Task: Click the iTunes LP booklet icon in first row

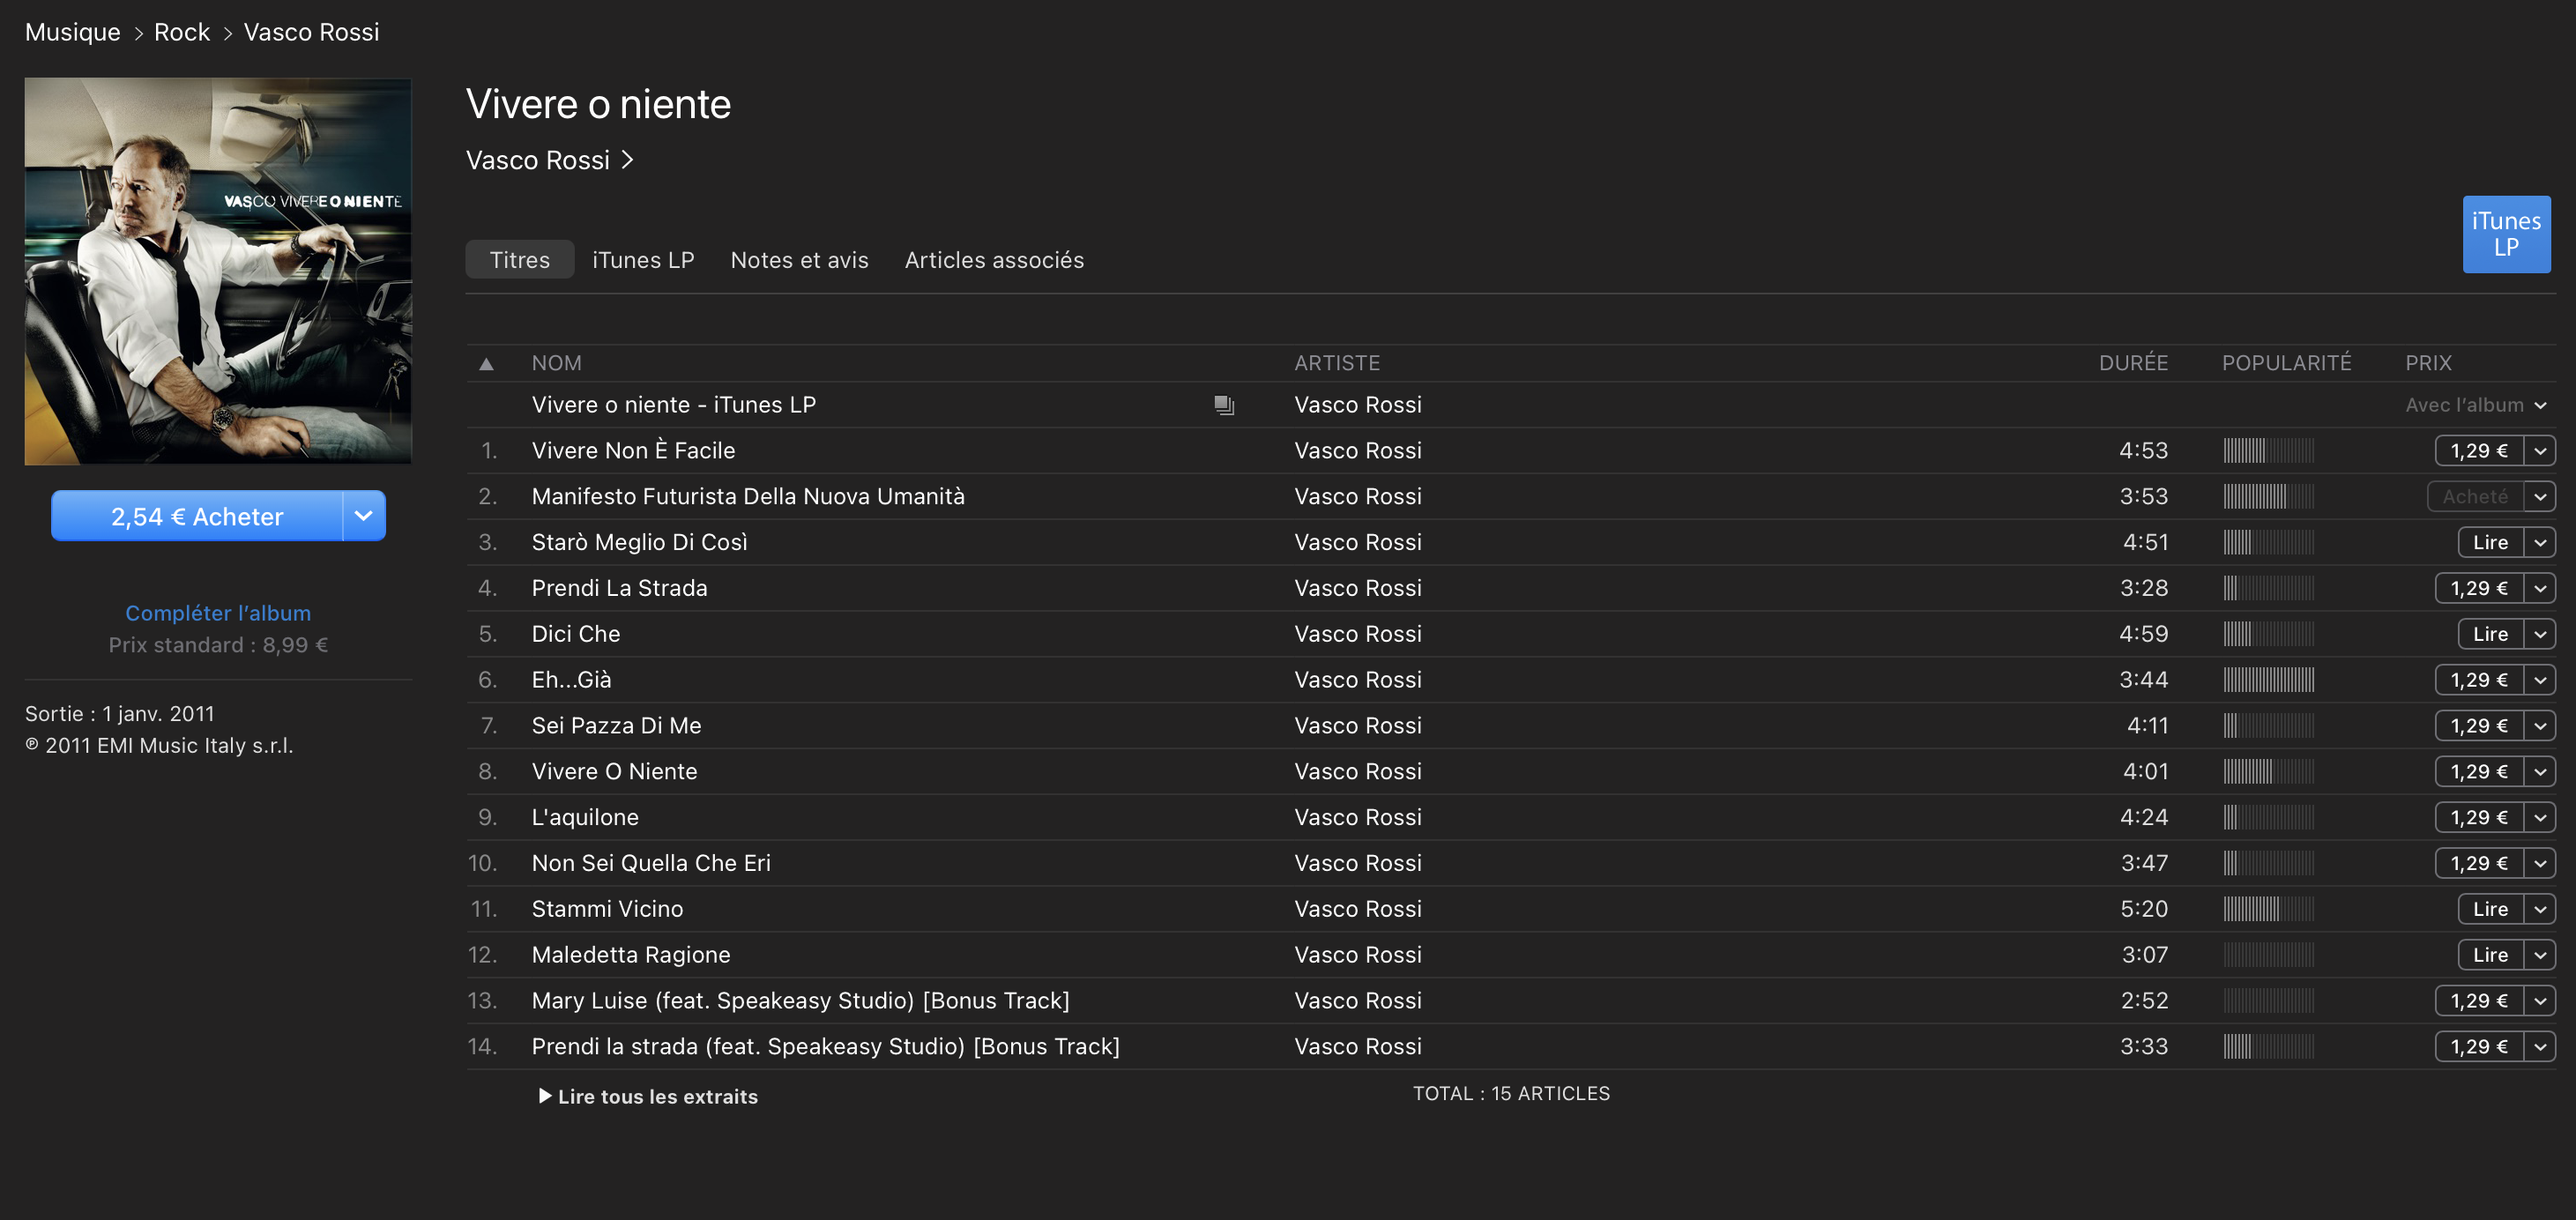Action: tap(1224, 405)
